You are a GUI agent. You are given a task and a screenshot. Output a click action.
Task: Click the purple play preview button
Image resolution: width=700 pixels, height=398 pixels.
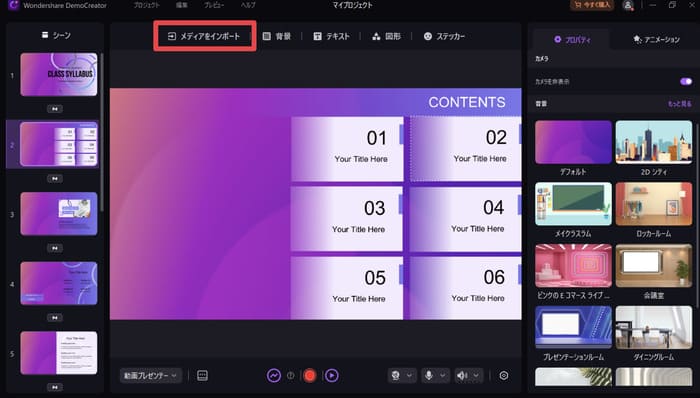[331, 376]
